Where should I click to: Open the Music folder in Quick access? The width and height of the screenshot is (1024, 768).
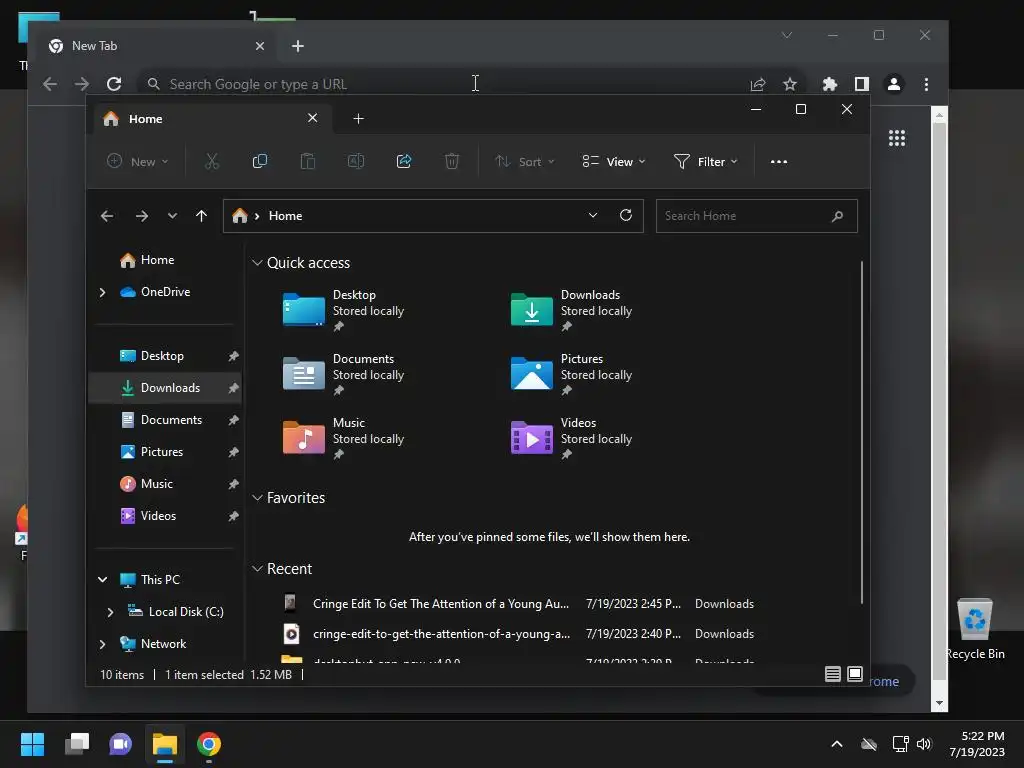click(x=343, y=438)
